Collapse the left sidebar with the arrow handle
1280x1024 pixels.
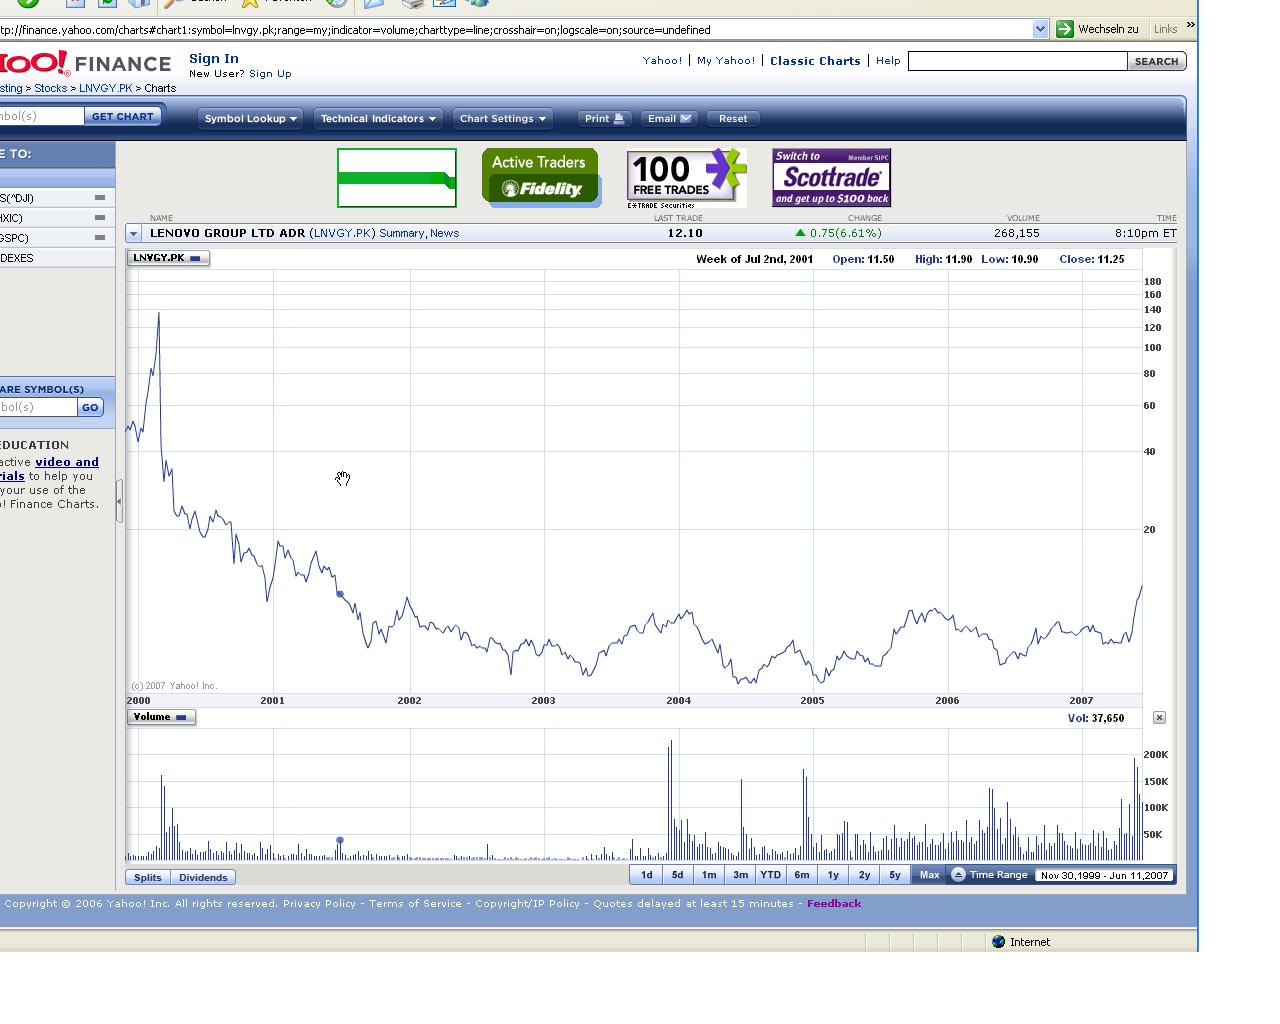(119, 501)
